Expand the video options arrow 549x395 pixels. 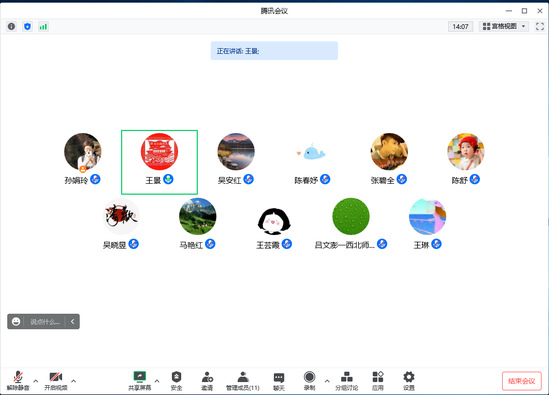click(74, 381)
